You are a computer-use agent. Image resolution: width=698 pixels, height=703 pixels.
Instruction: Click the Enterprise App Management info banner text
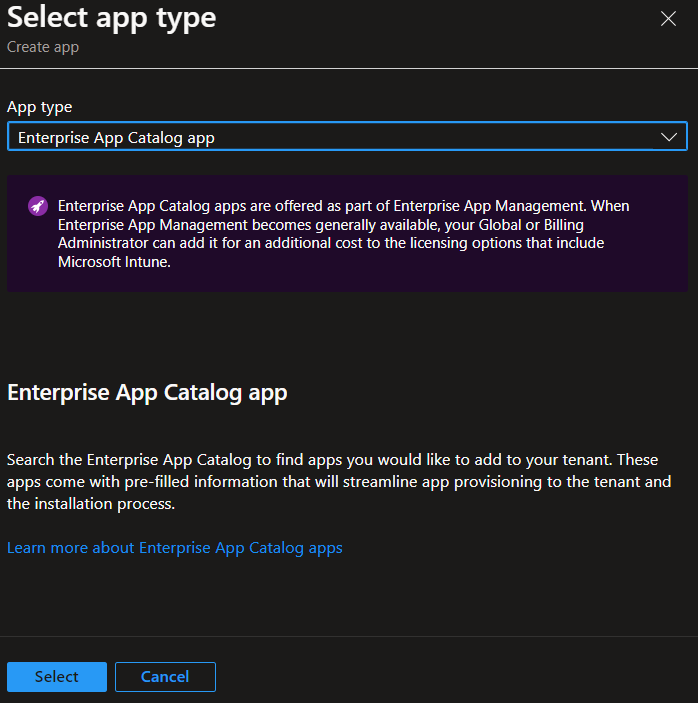[x=343, y=234]
